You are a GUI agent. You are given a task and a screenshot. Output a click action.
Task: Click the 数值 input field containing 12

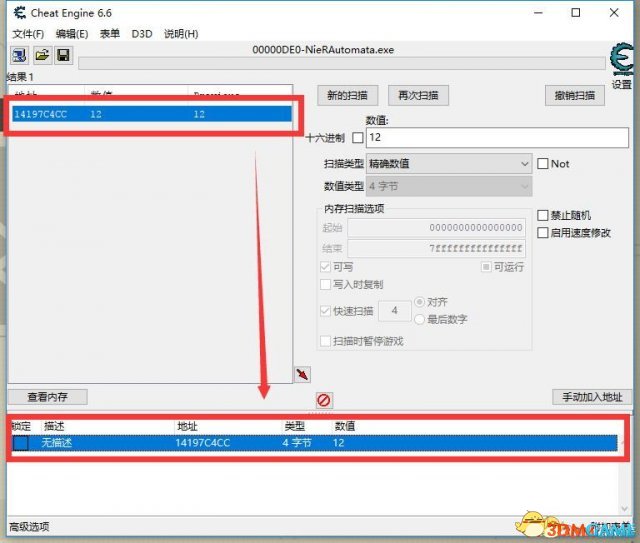[497, 138]
